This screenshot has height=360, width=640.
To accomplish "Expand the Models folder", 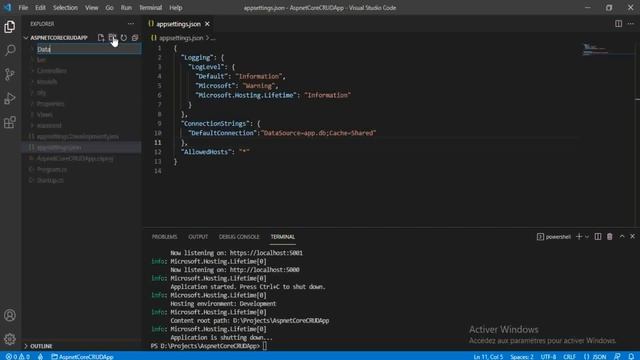I will click(x=47, y=82).
